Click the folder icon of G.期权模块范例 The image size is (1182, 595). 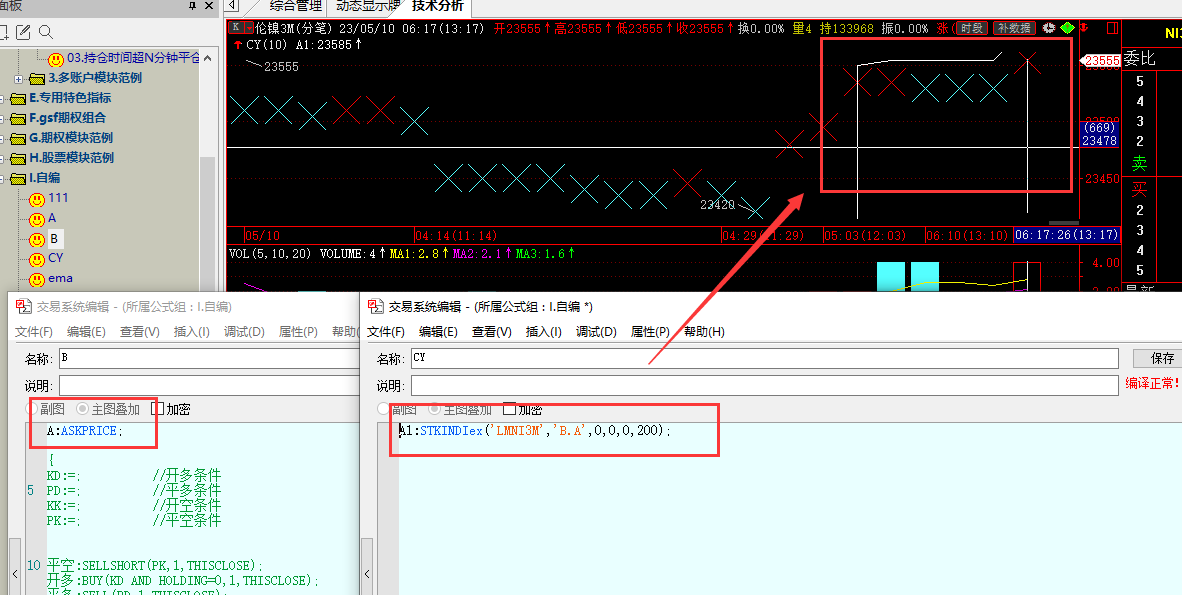[18, 139]
